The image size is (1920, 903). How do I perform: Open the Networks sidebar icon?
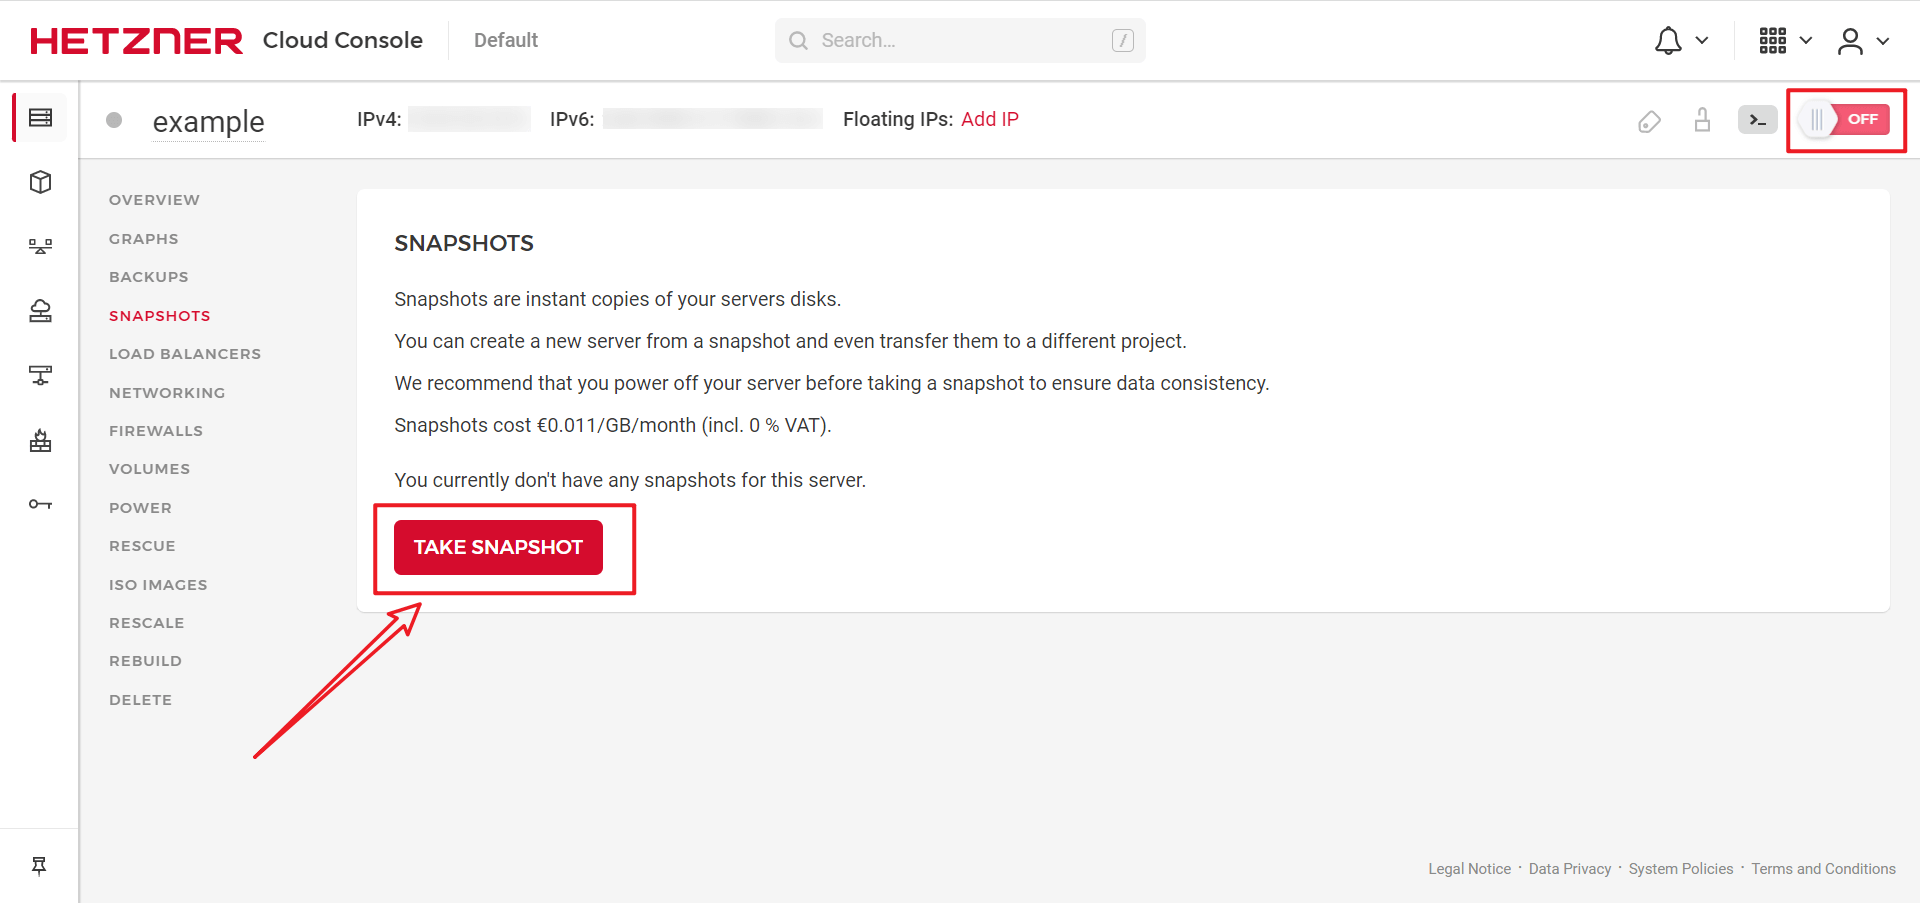coord(40,375)
